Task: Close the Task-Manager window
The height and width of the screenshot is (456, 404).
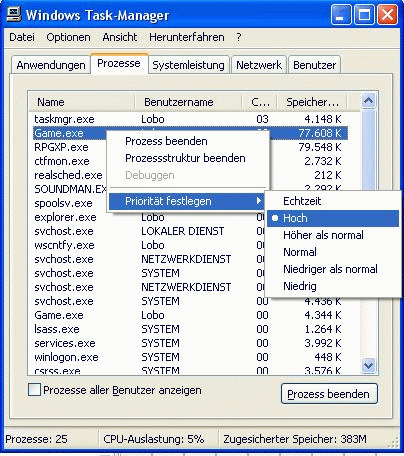Action: 387,15
